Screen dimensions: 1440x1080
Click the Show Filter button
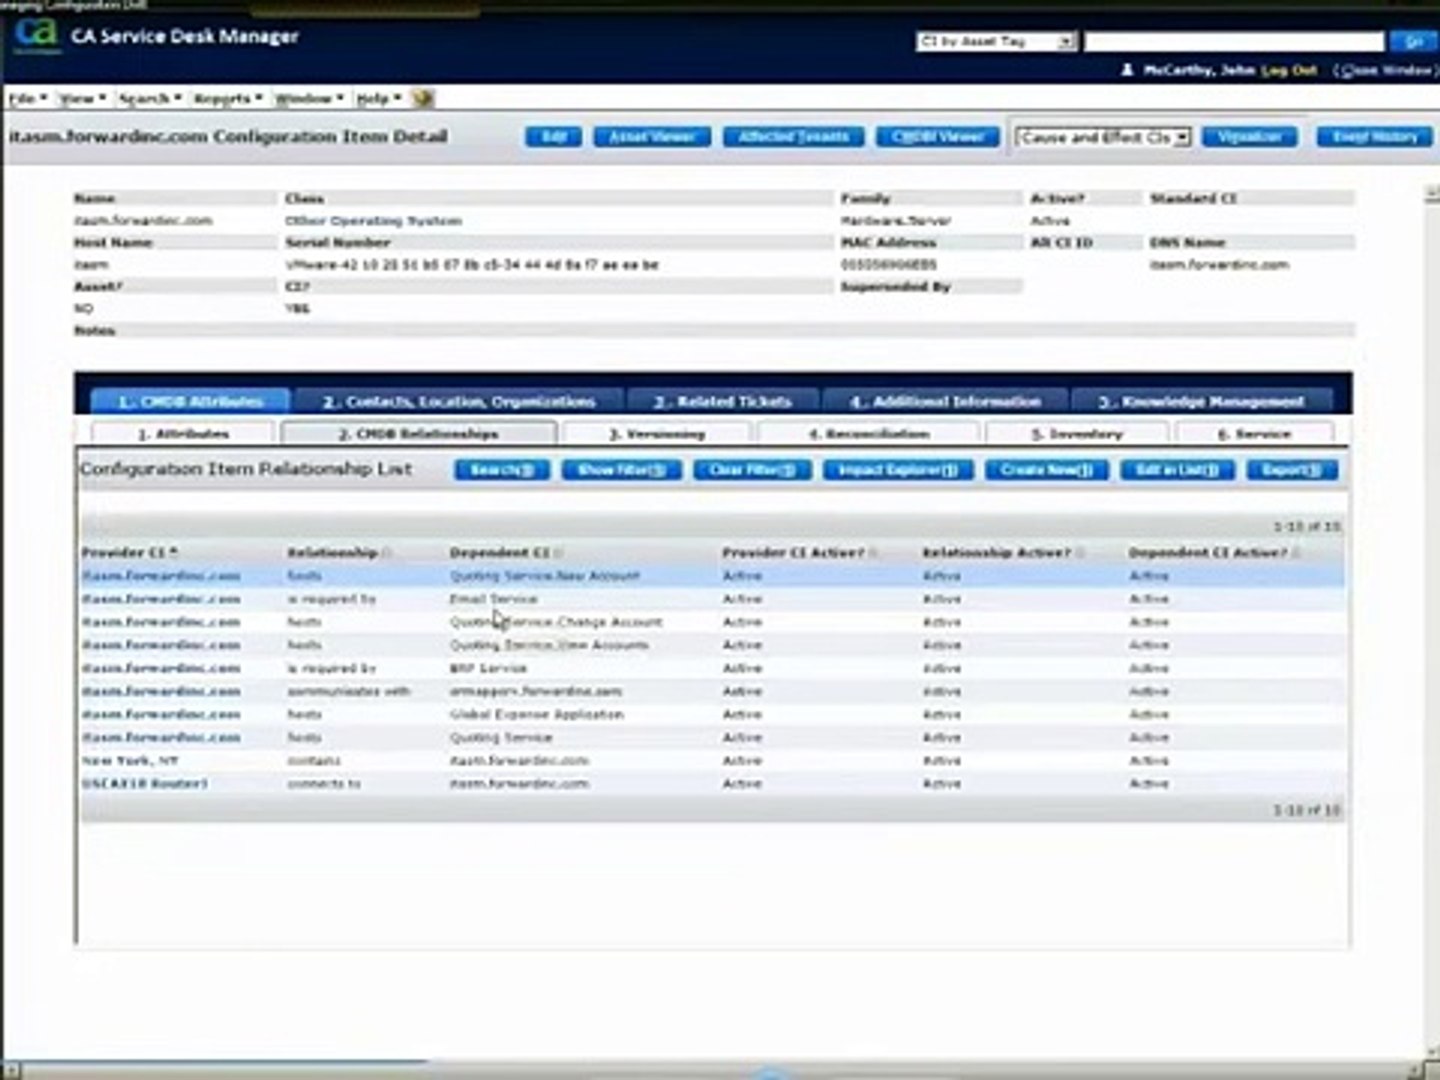click(x=621, y=470)
